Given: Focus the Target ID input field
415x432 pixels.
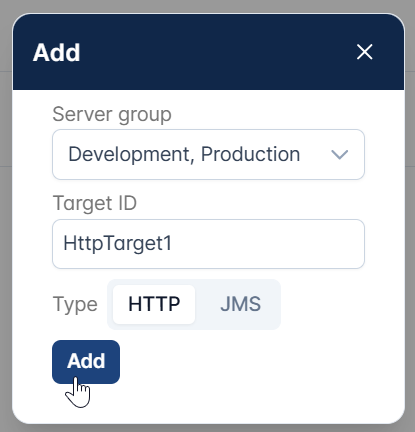Looking at the screenshot, I should point(208,244).
